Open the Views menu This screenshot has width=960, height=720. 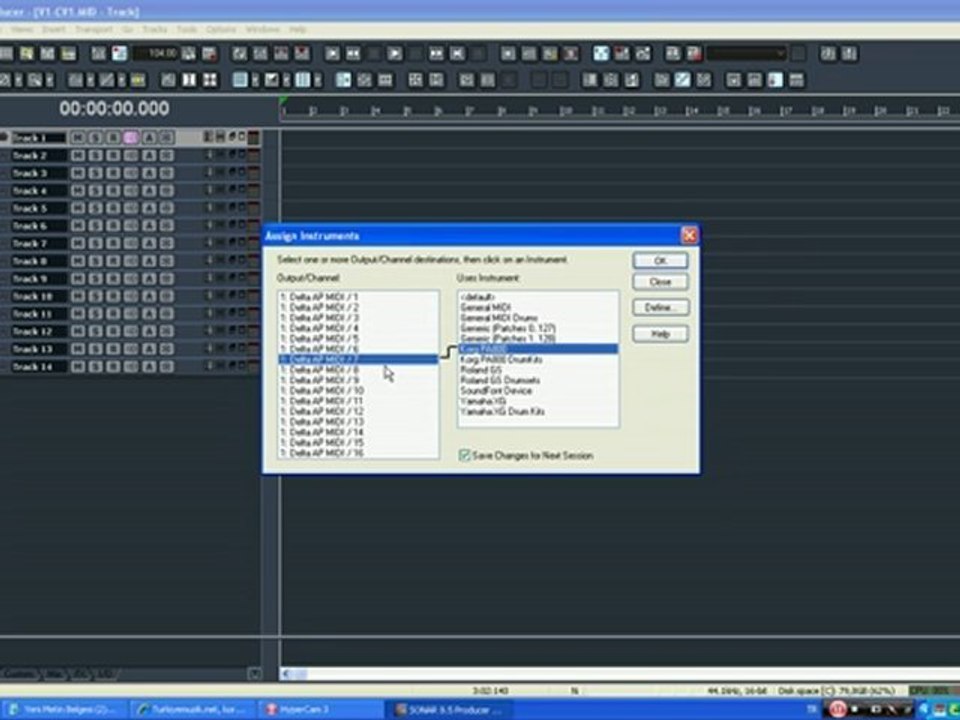click(x=22, y=29)
